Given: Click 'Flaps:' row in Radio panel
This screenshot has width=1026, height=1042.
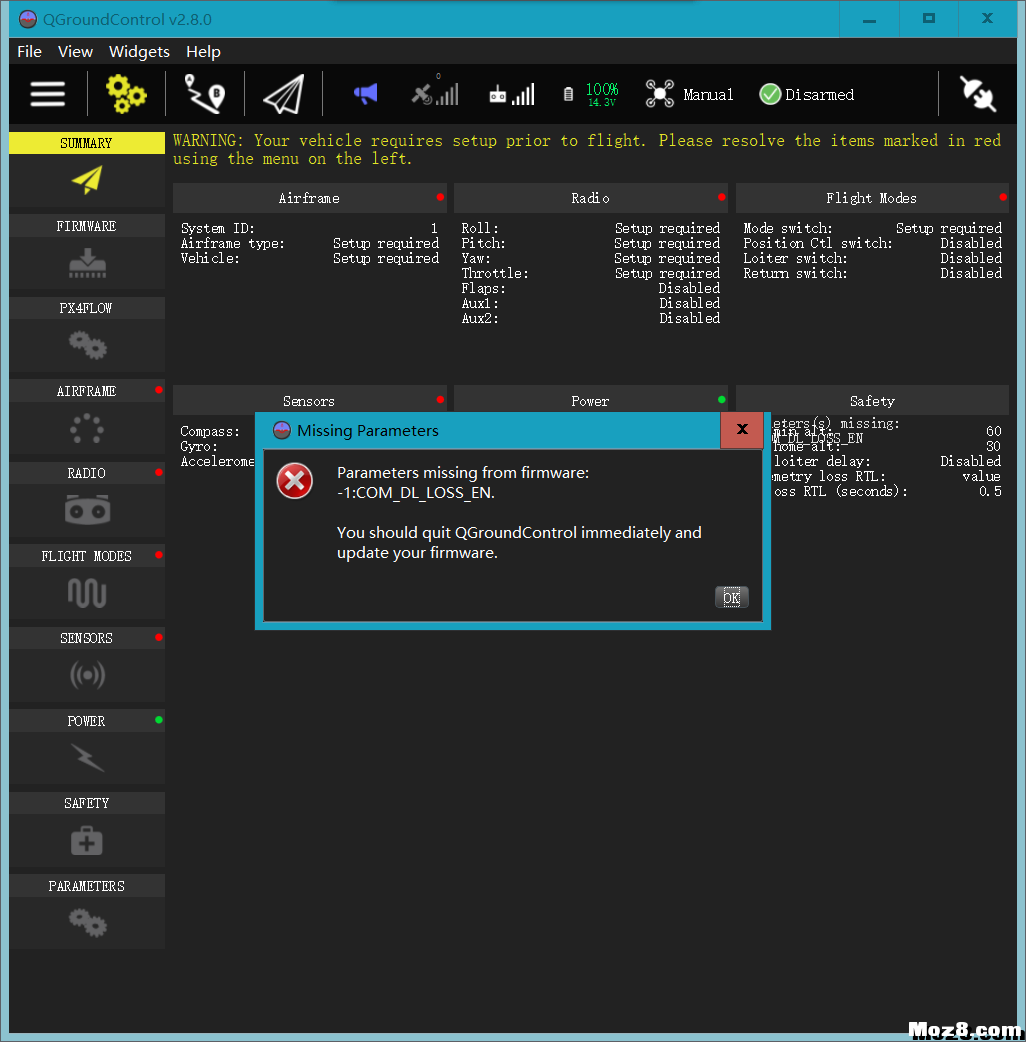Looking at the screenshot, I should [590, 288].
